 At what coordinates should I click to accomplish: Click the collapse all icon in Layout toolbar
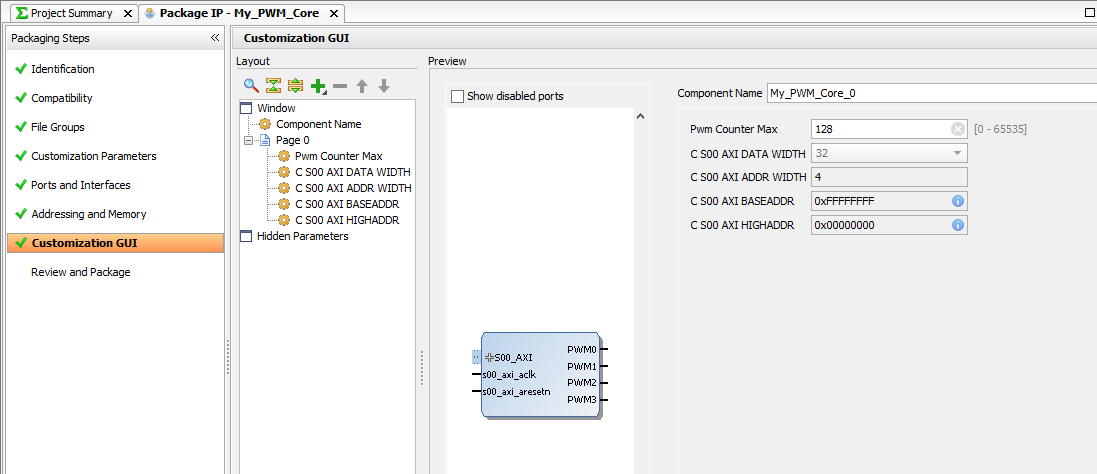click(x=273, y=86)
